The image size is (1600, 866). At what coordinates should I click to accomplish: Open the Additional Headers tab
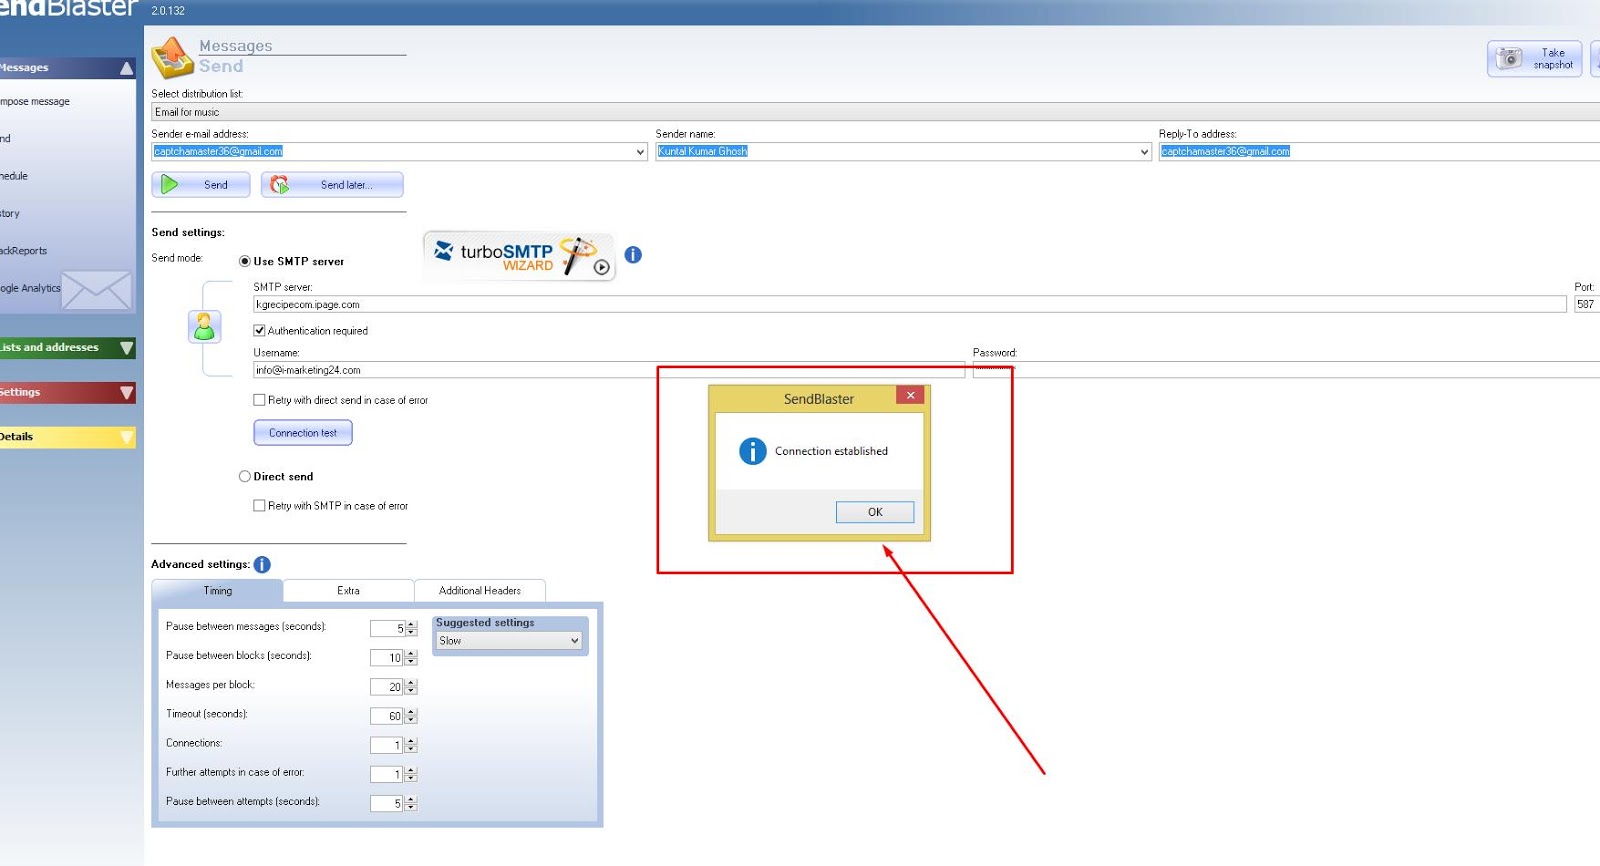click(480, 591)
